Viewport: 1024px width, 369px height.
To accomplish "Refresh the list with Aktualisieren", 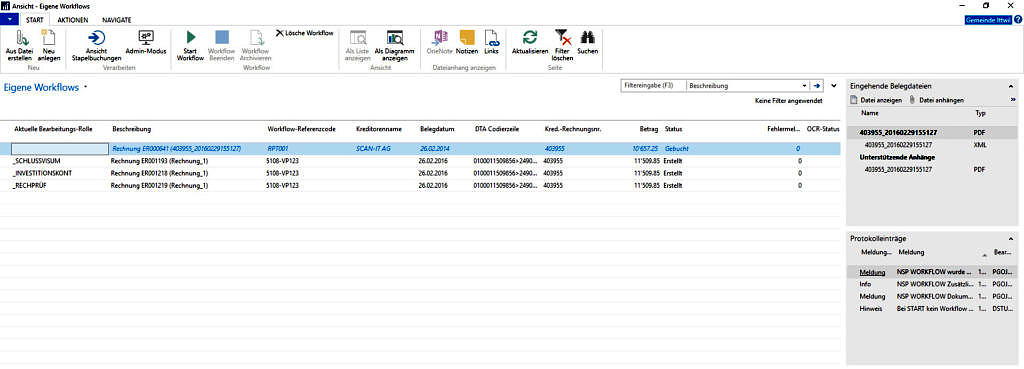I will coord(530,38).
